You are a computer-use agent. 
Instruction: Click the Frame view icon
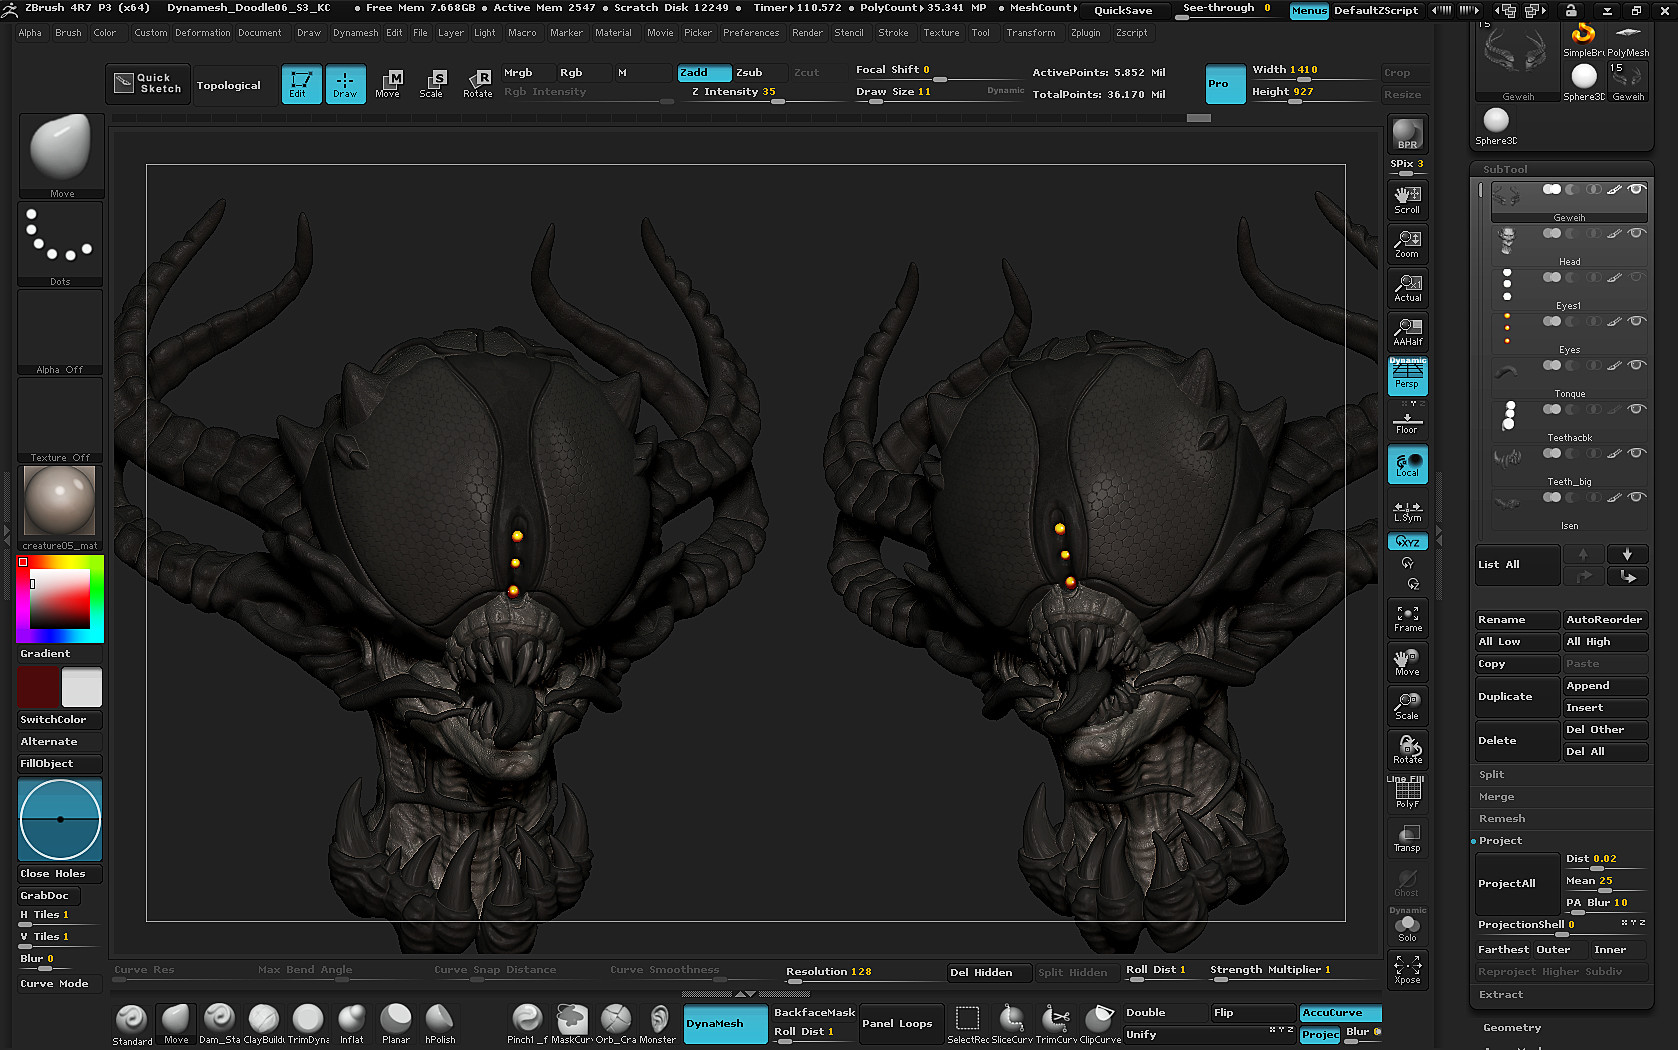click(x=1407, y=618)
